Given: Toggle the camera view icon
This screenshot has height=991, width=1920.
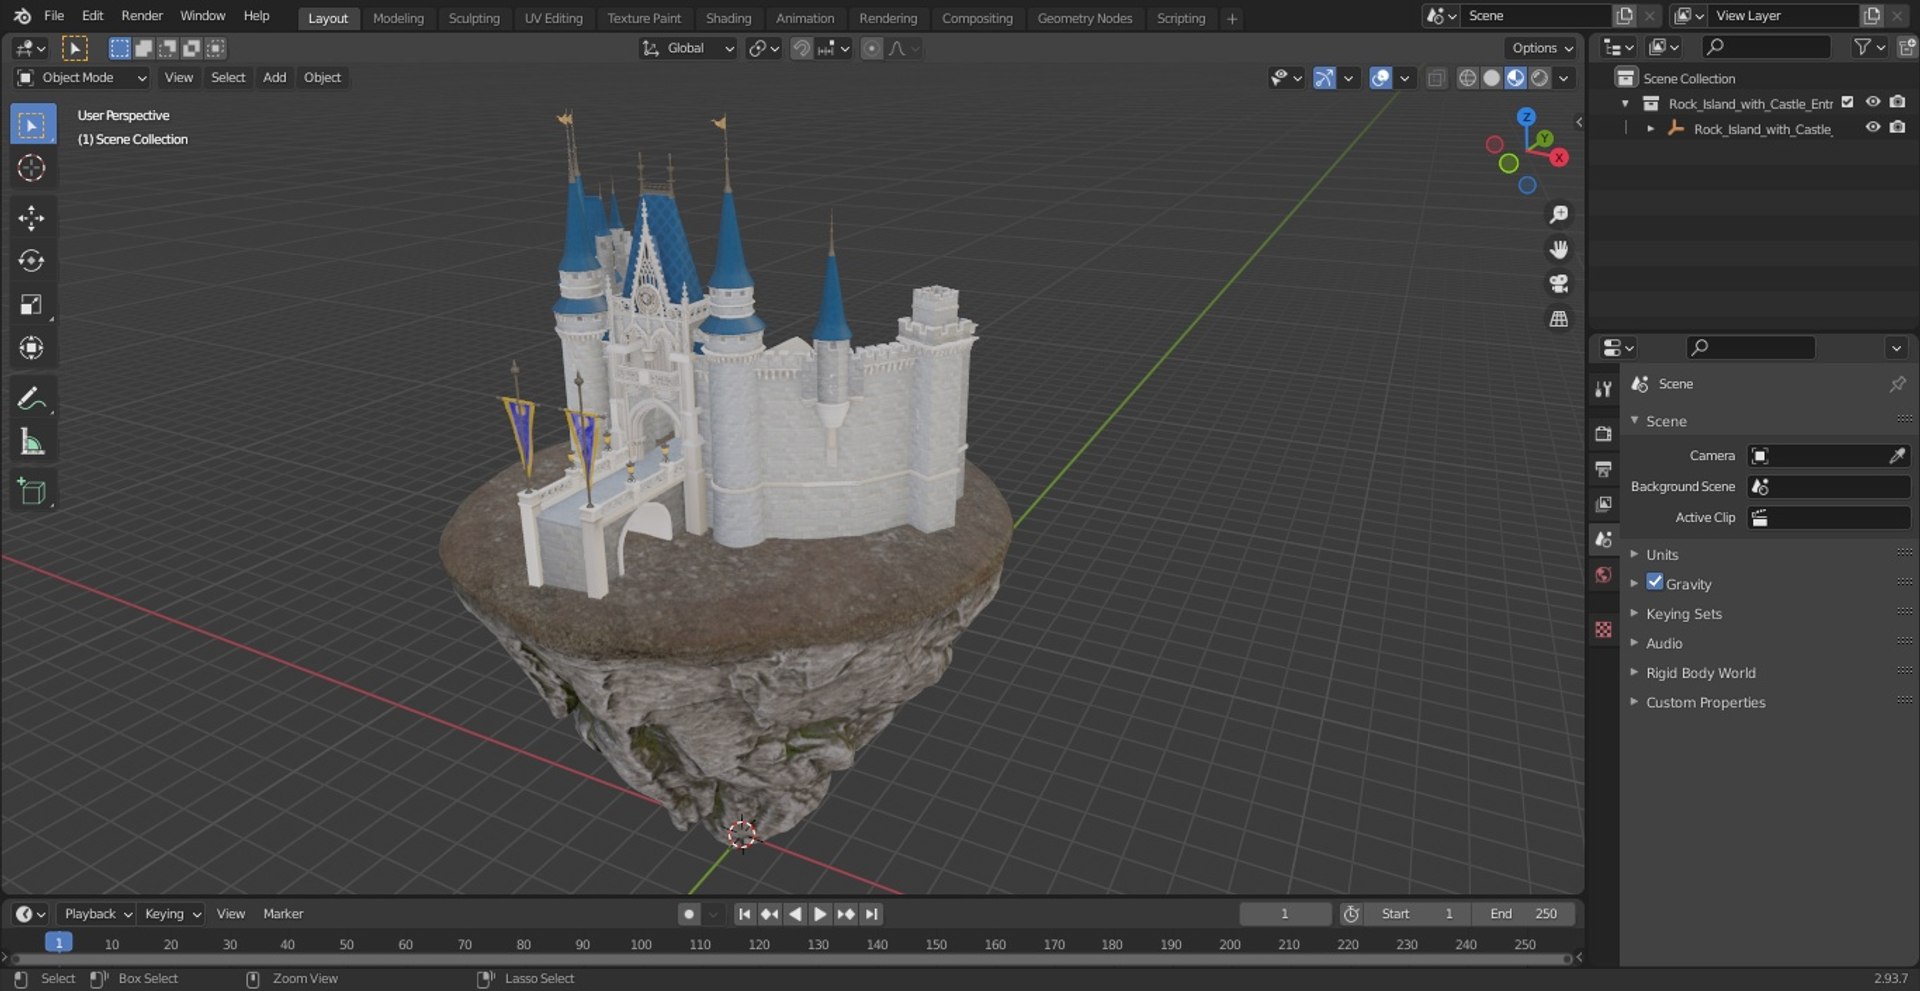Looking at the screenshot, I should click(1558, 284).
